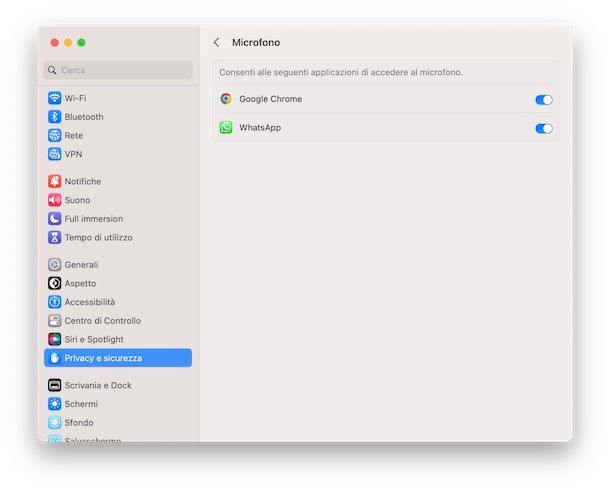
Task: Open the Rete globe icon
Action: pos(54,135)
